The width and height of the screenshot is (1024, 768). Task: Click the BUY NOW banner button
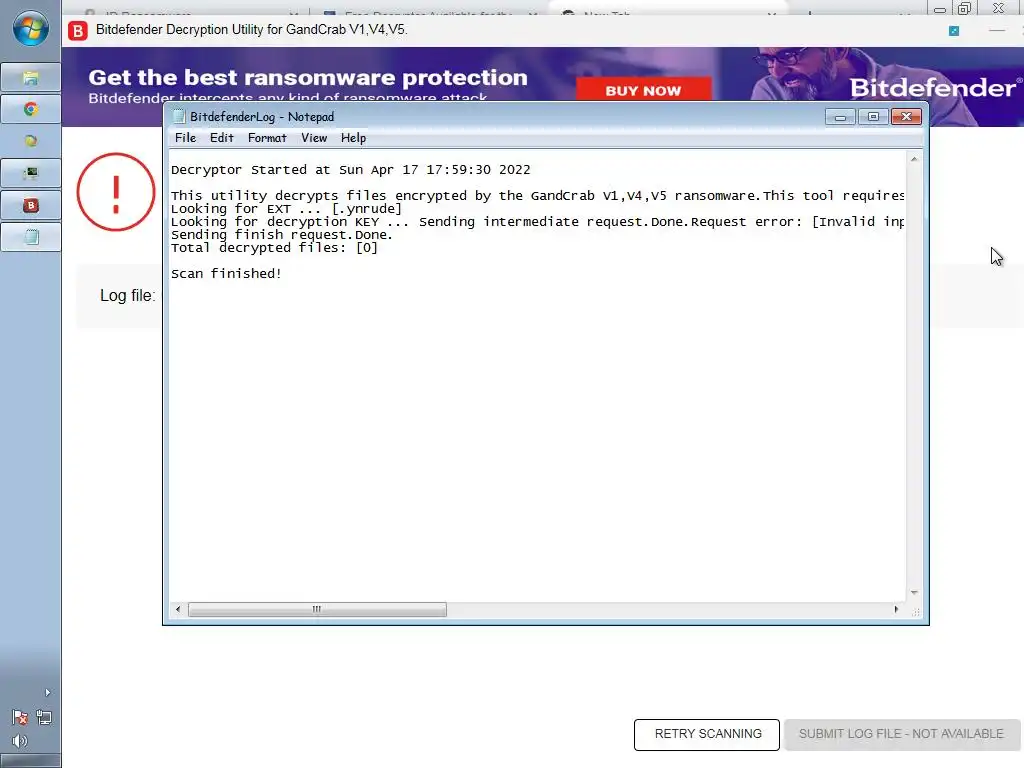pos(643,90)
